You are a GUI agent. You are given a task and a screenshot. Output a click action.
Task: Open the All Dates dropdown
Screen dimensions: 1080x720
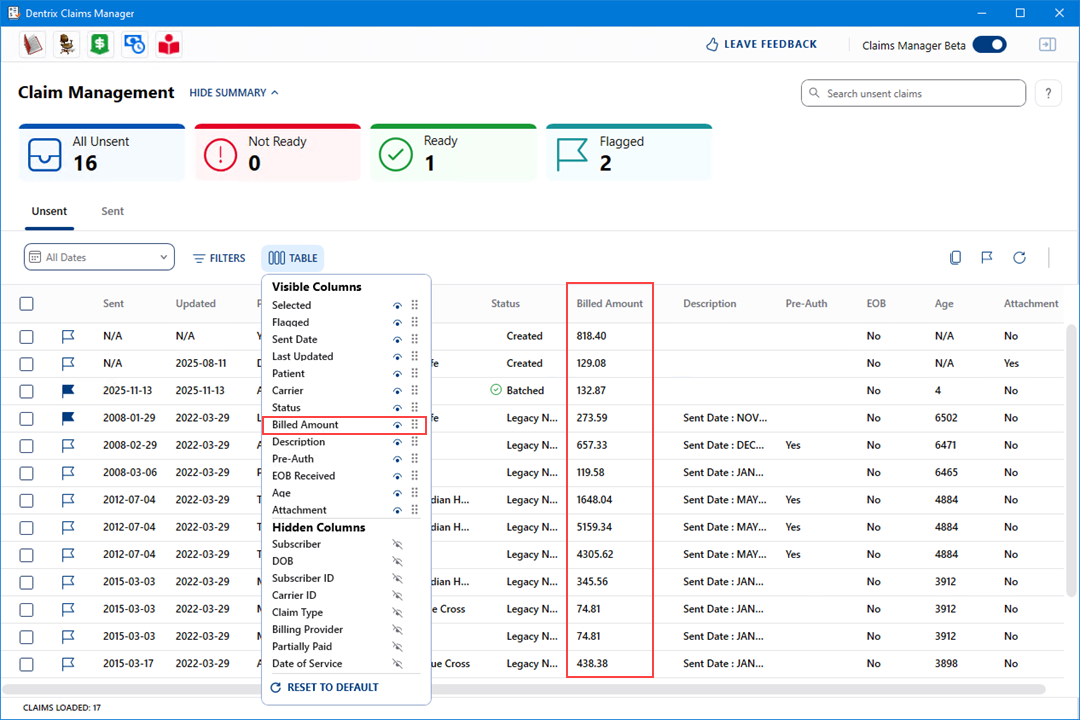(99, 258)
